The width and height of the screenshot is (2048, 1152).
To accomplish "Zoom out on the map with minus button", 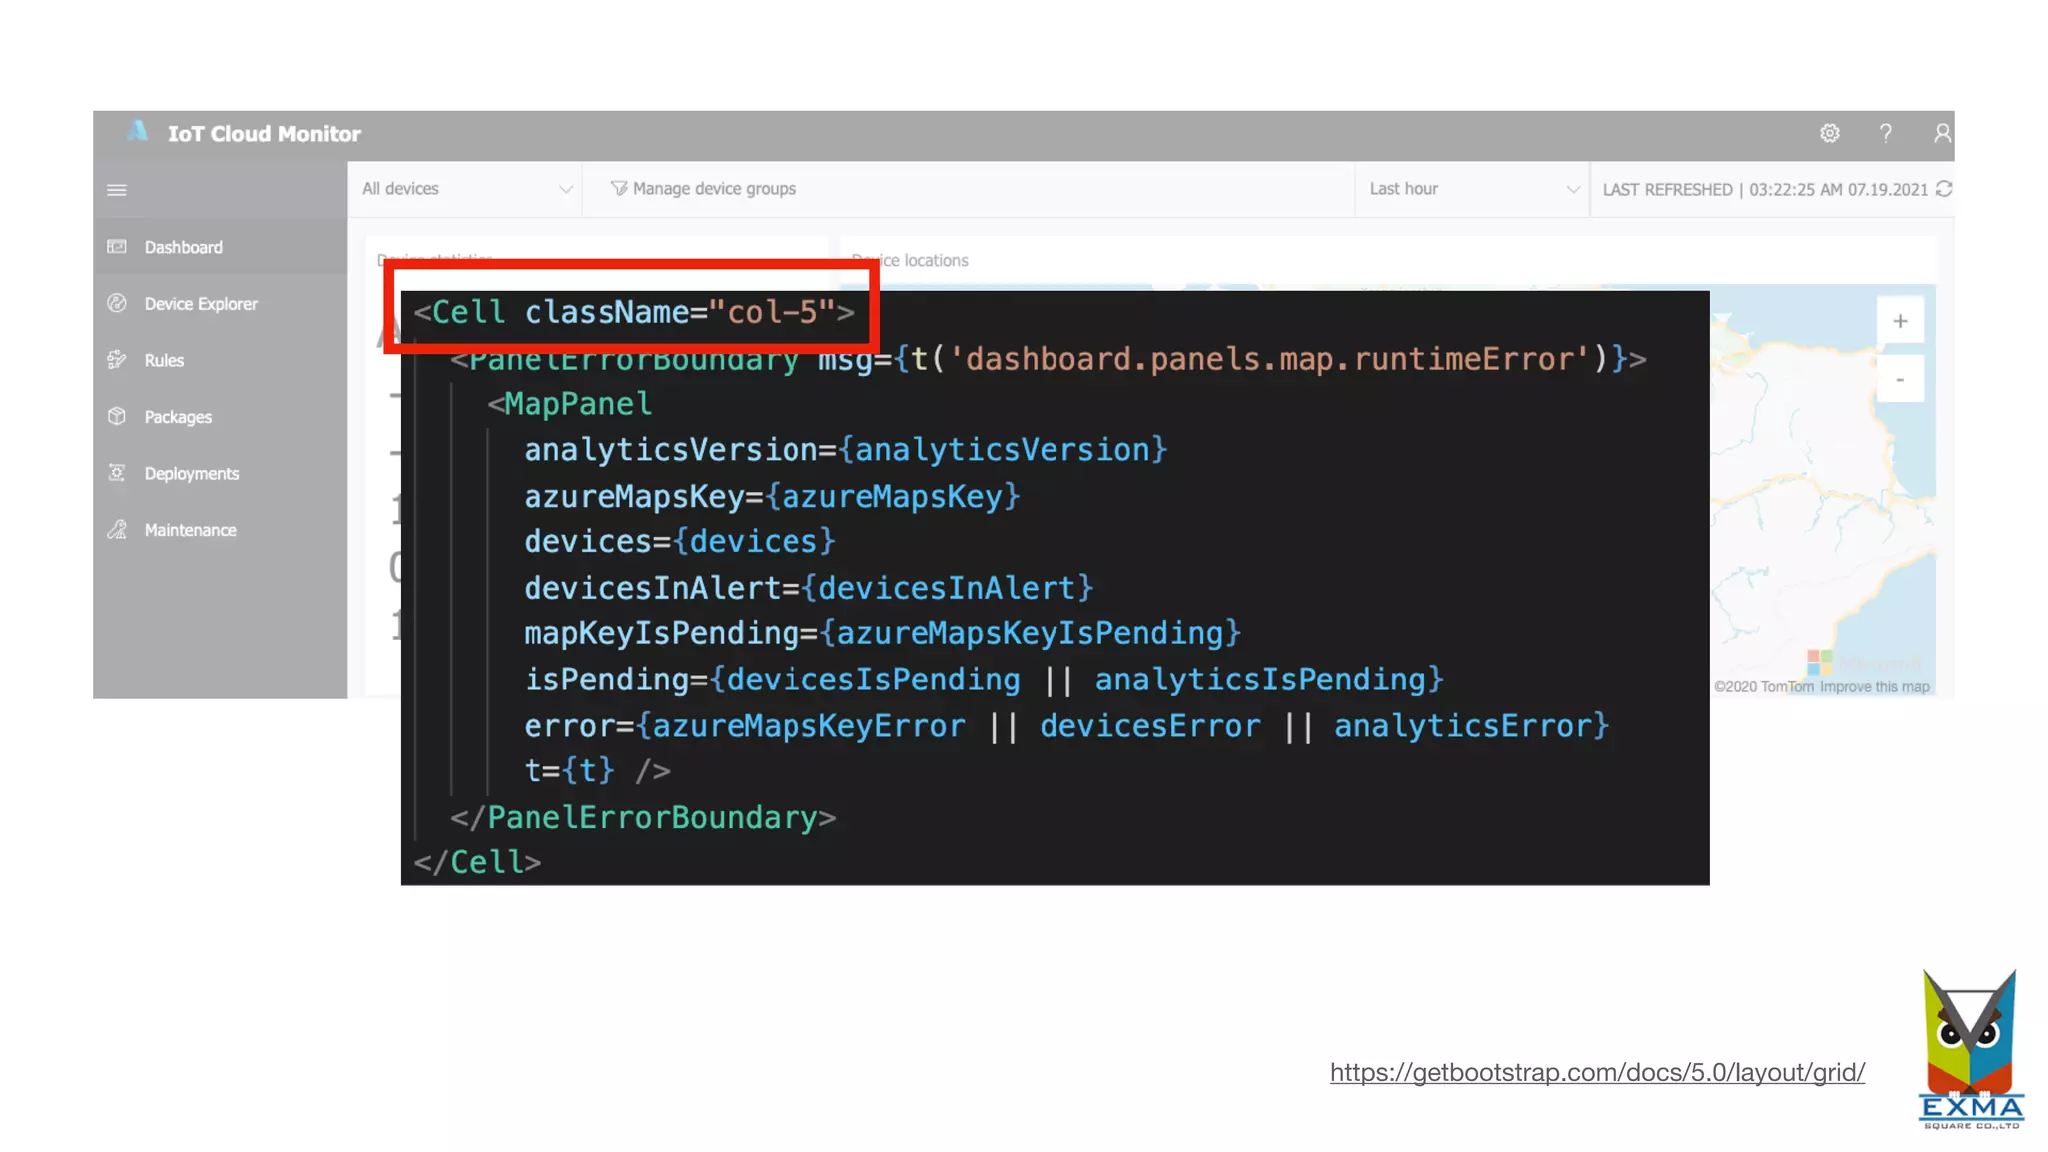I will point(1900,379).
